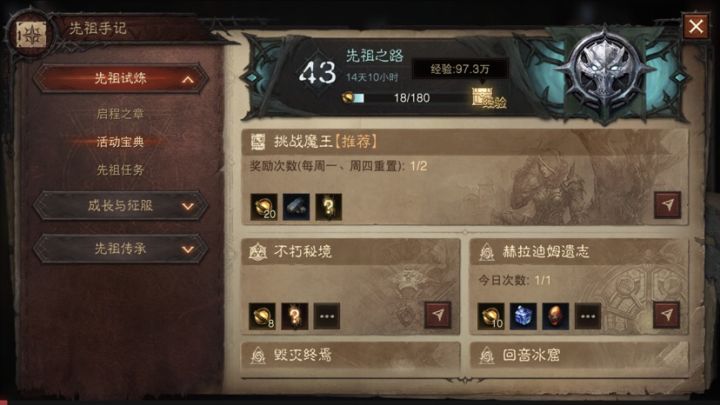
Task: Collapse the 先祖试炼 section
Action: click(x=121, y=79)
